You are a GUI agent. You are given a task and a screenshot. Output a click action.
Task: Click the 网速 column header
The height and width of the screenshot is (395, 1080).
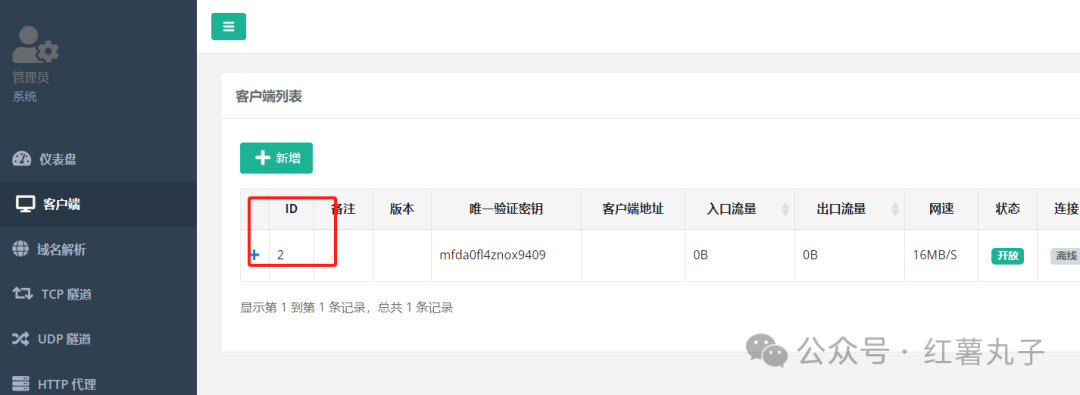pos(942,209)
